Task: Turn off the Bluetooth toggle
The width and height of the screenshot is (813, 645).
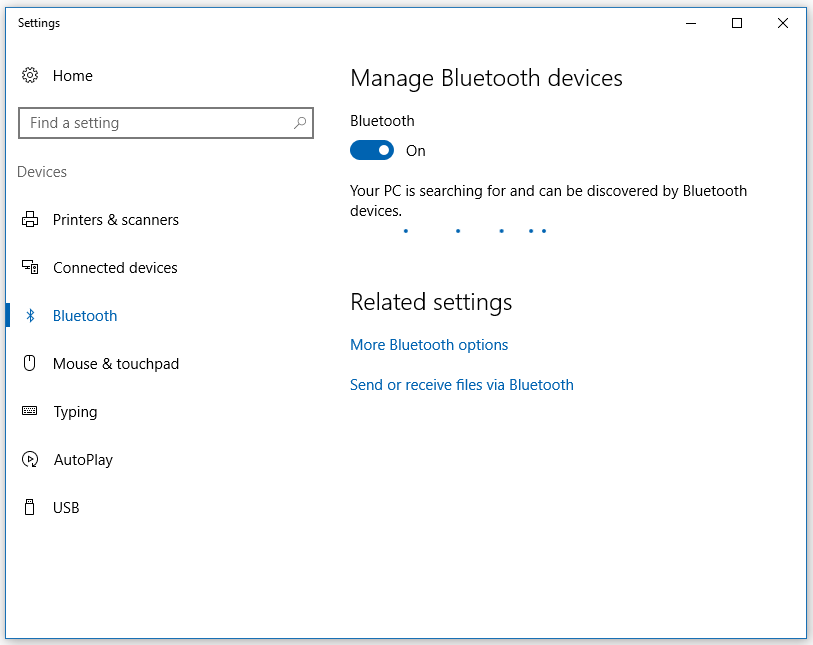Action: [x=372, y=150]
